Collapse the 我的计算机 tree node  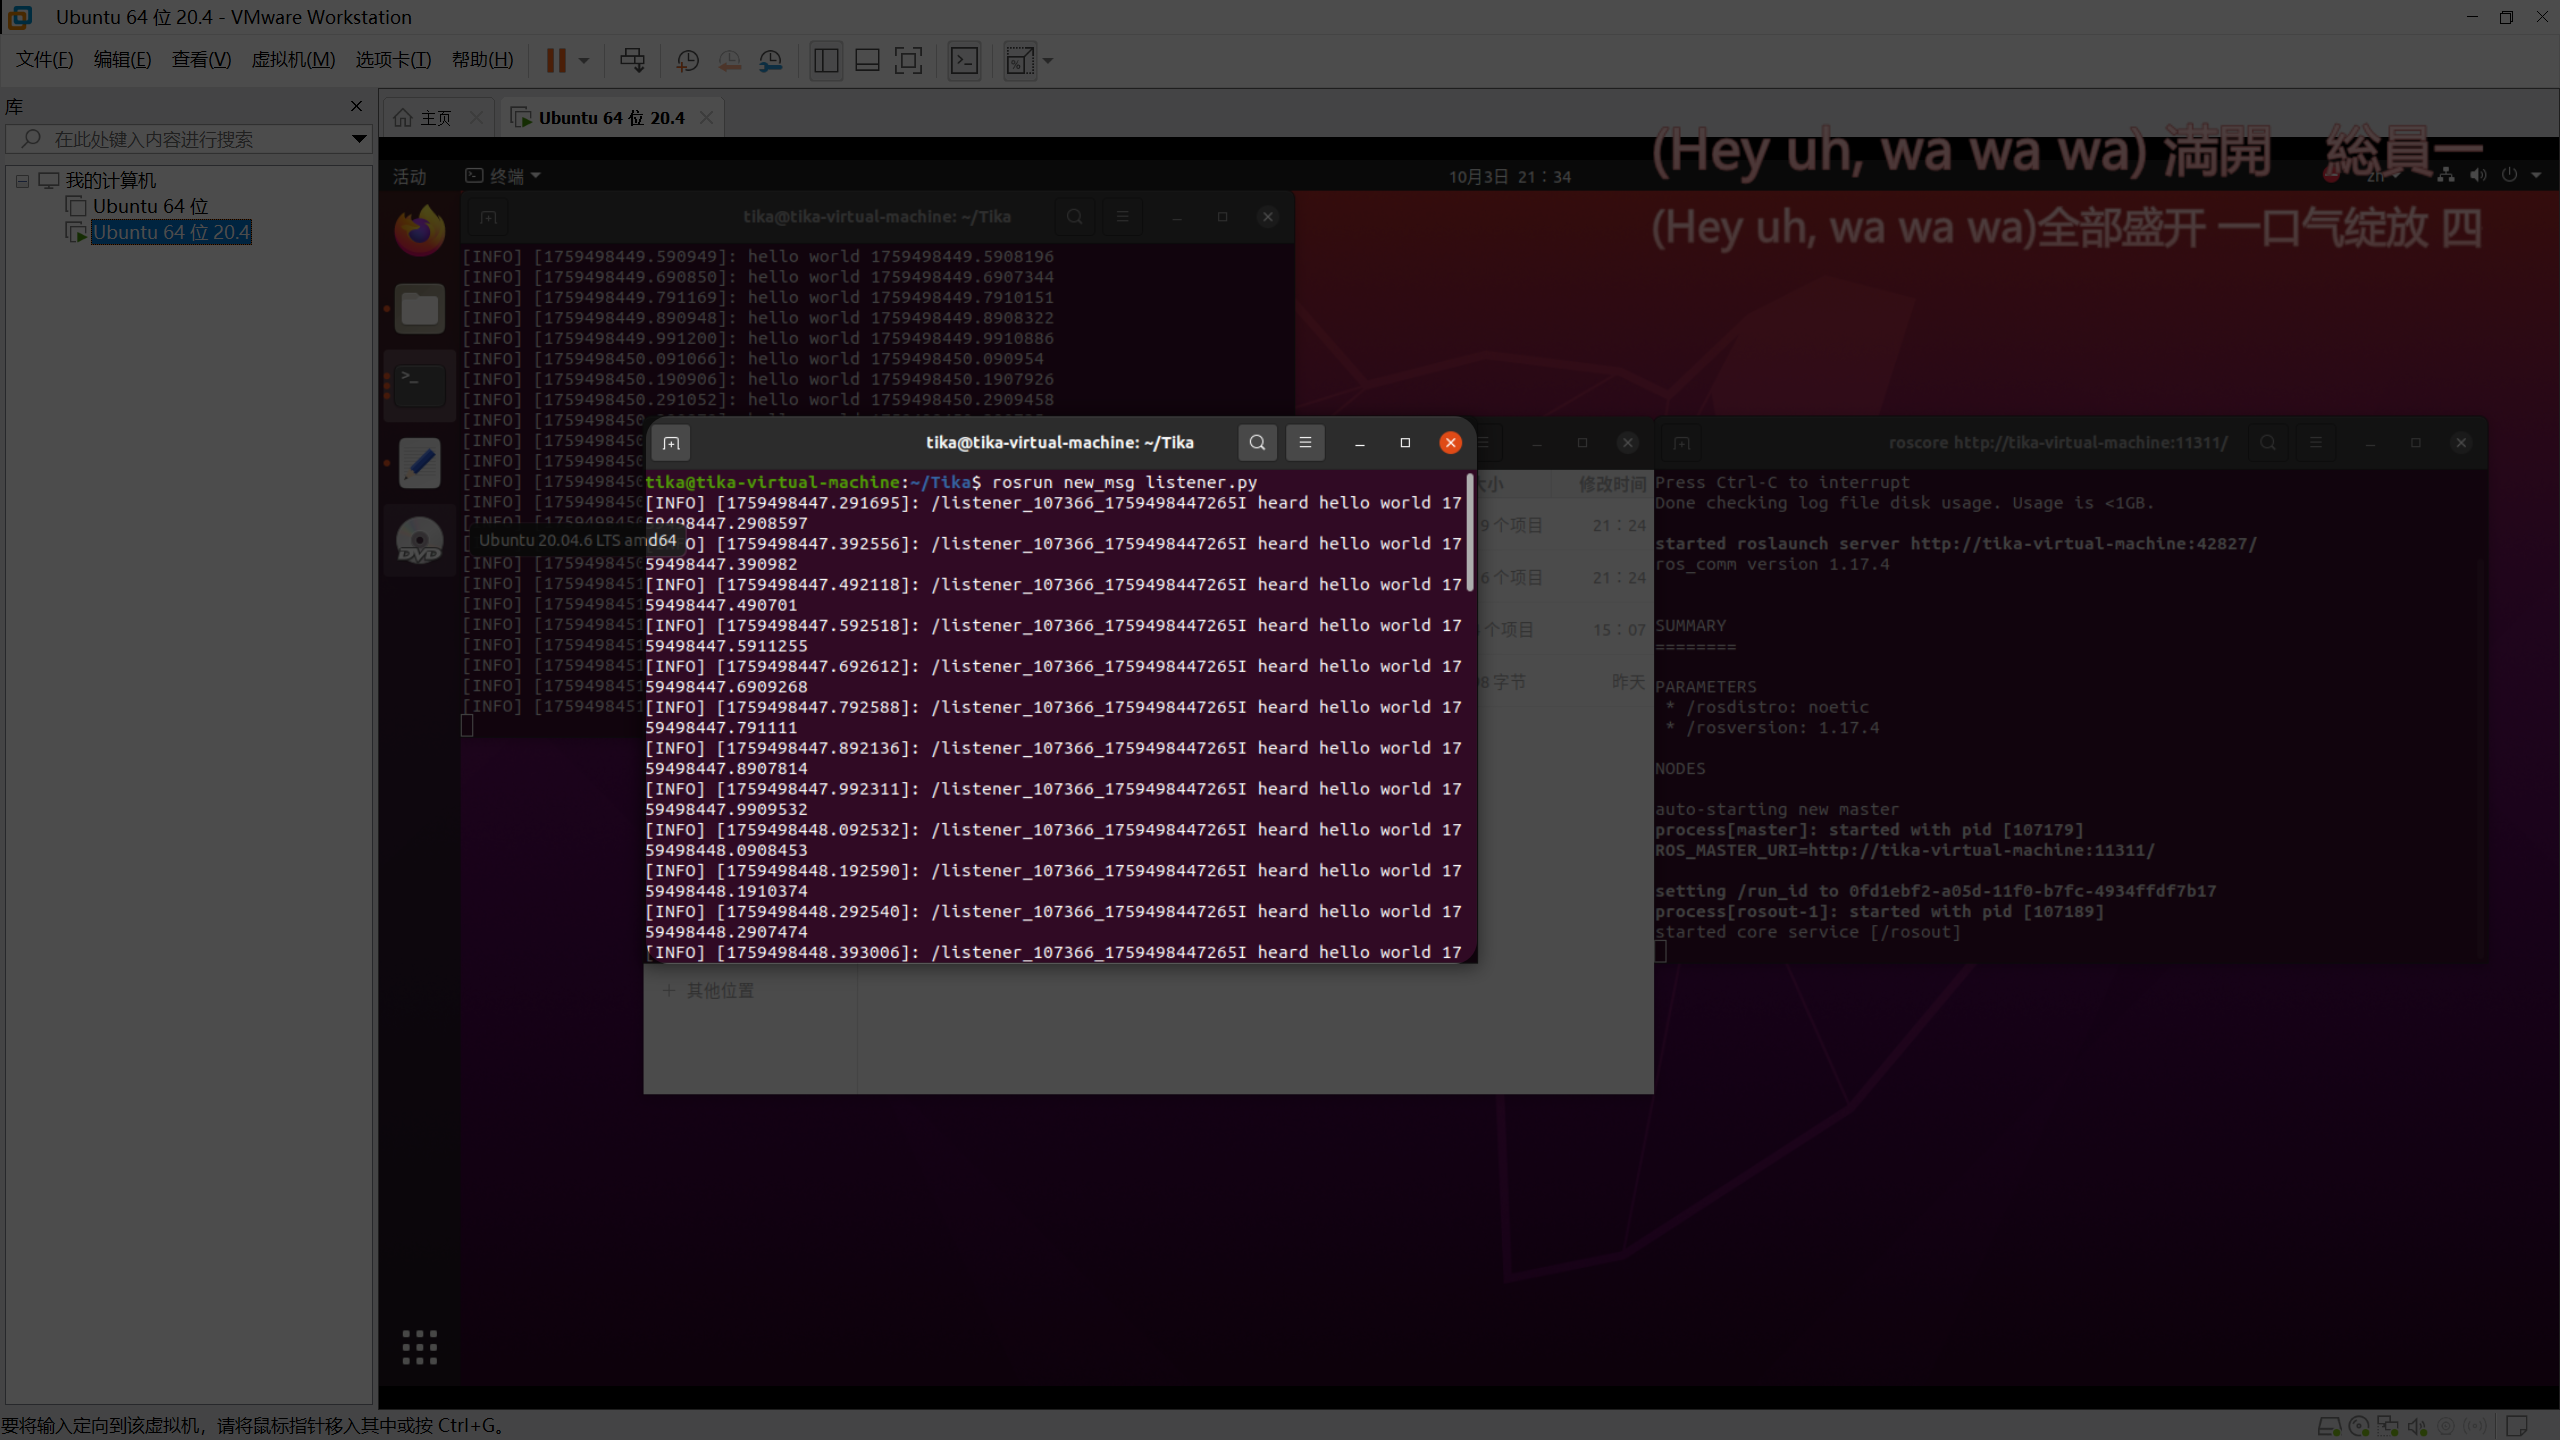[22, 181]
